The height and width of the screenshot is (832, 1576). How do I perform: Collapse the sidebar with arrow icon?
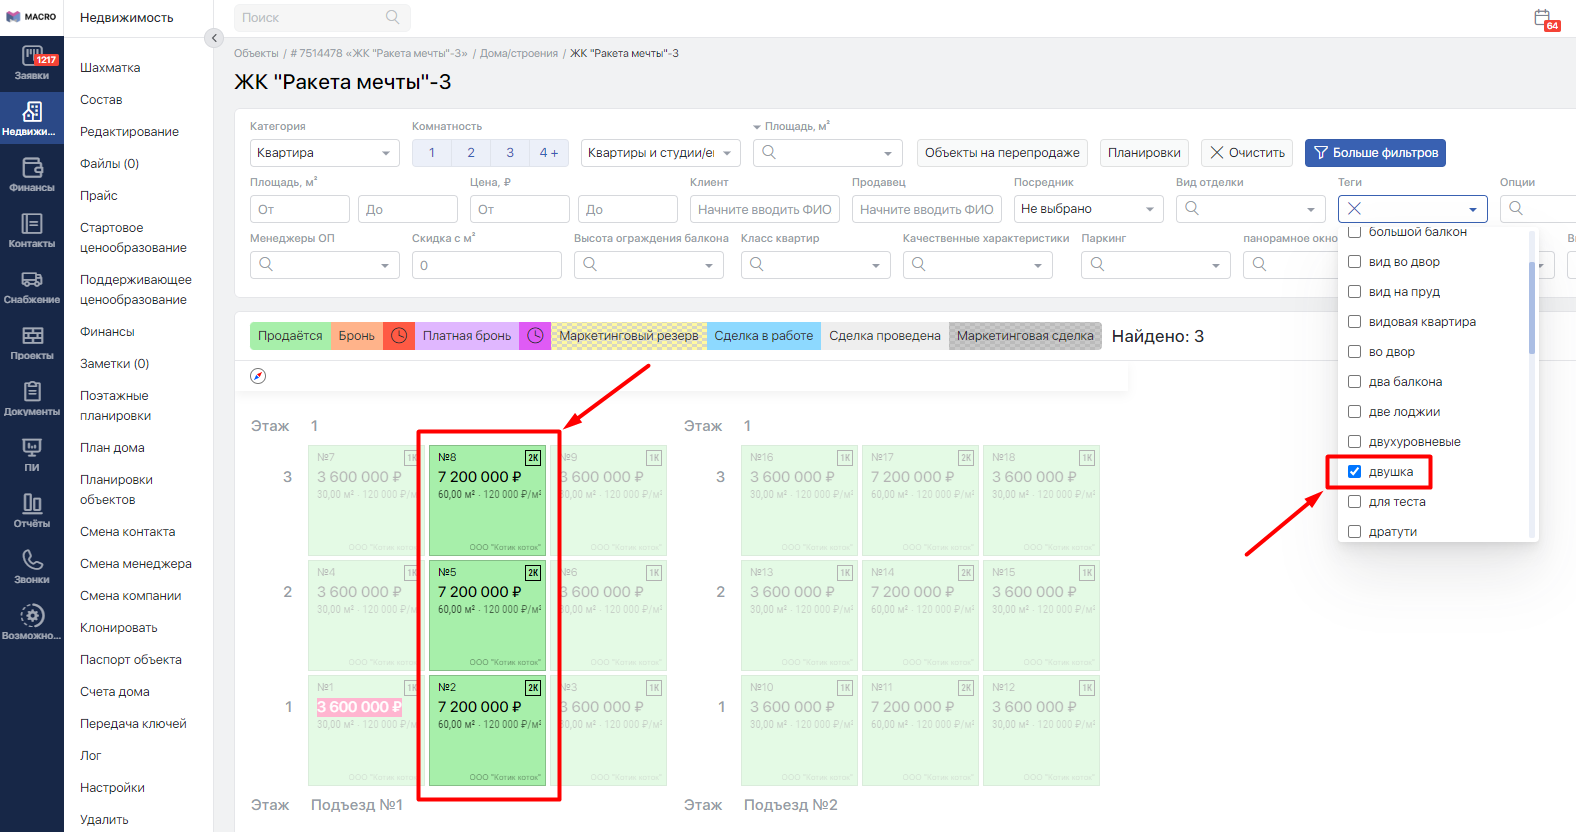pyautogui.click(x=213, y=38)
